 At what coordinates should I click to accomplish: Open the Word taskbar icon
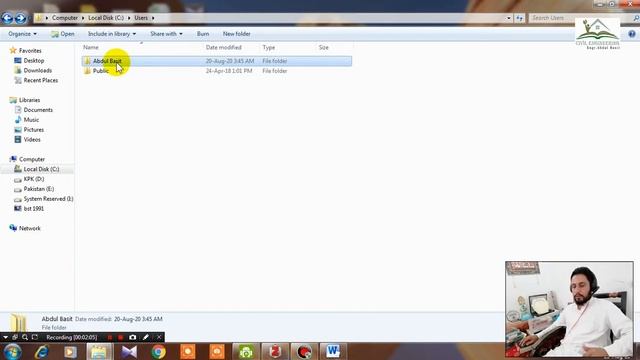(333, 351)
